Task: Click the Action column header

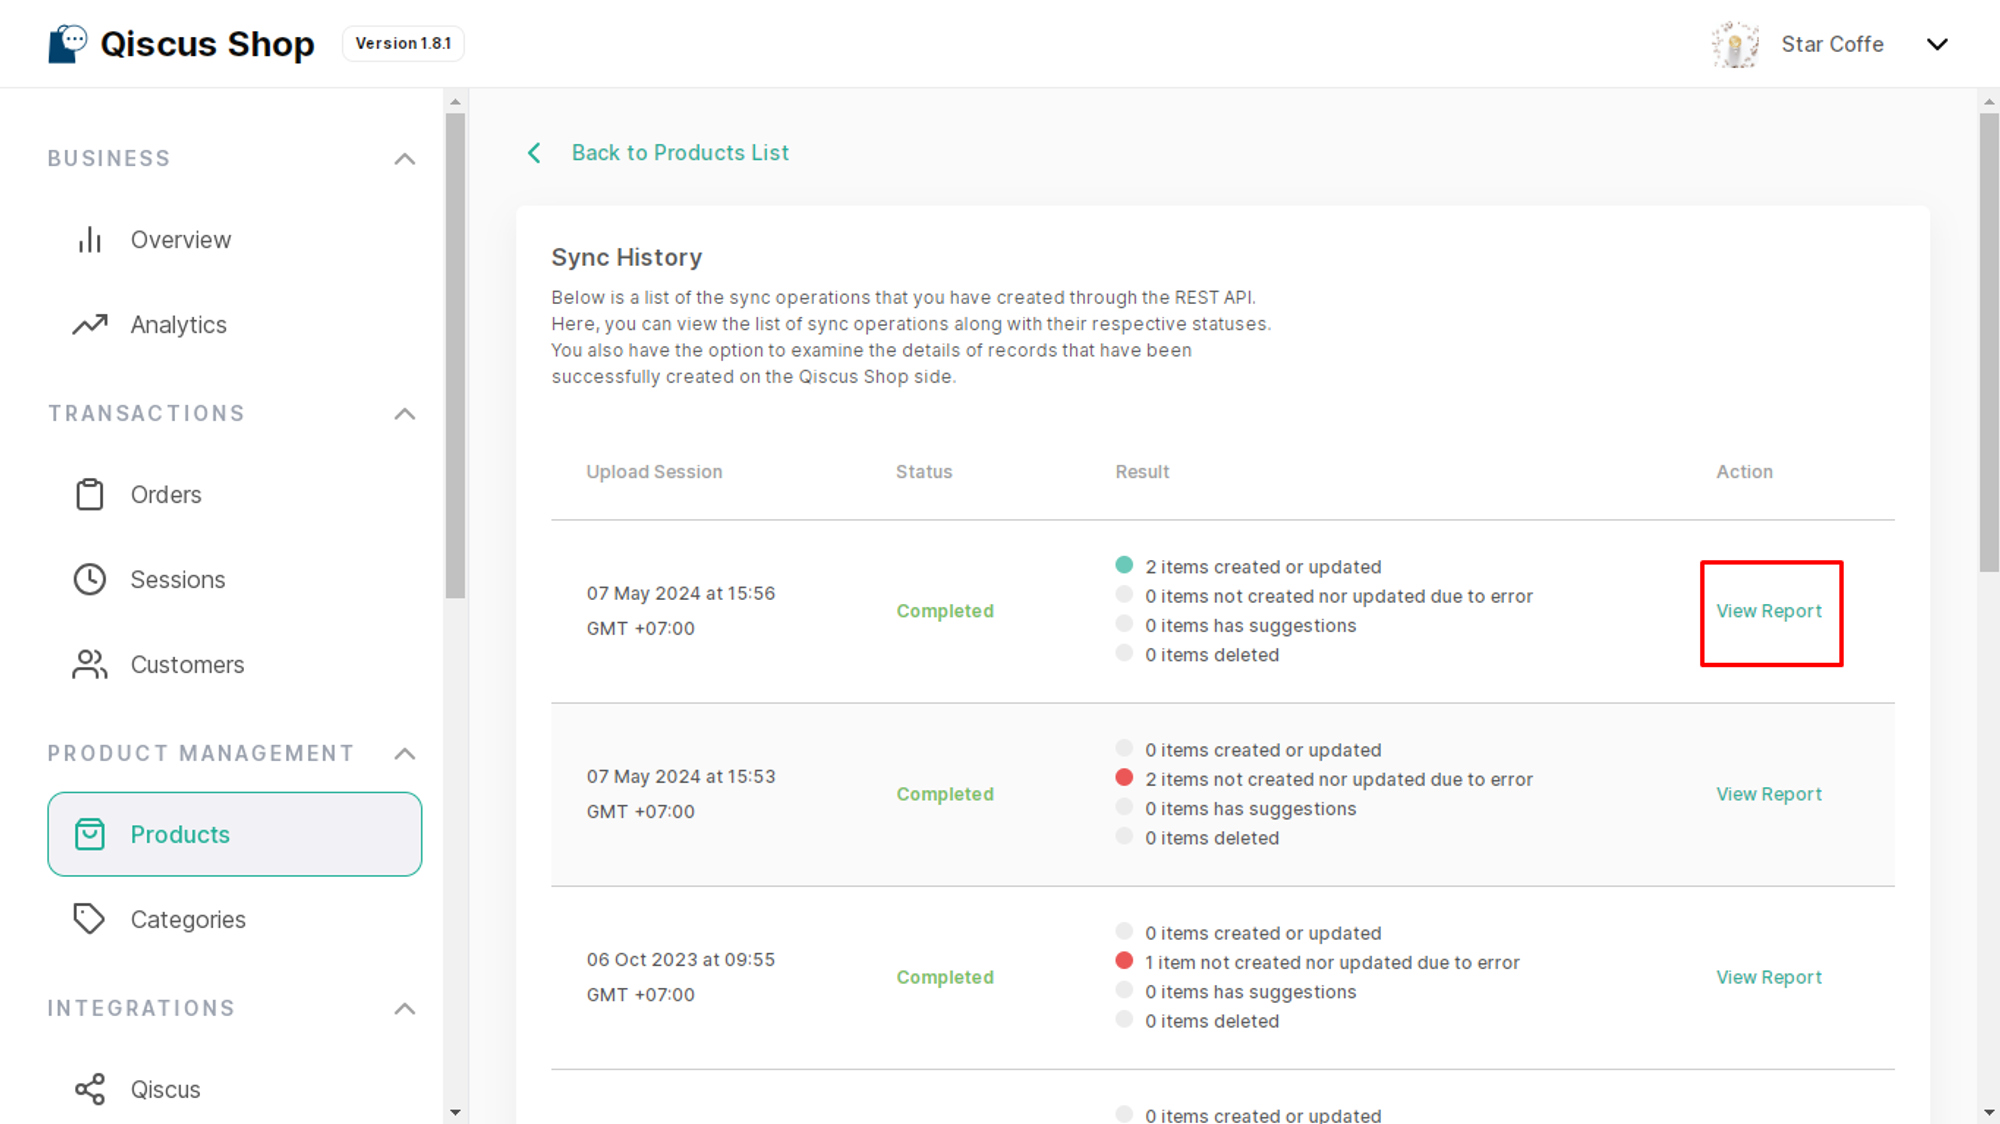Action: point(1744,472)
